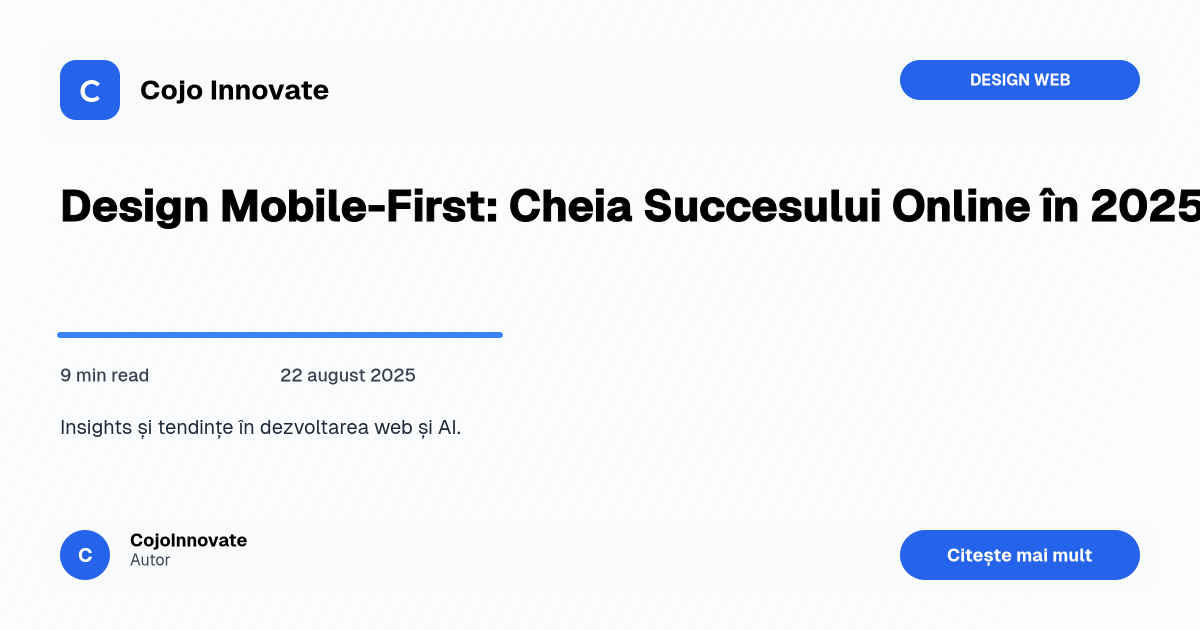Click the "Citește mai mult" button
Viewport: 1200px width, 630px height.
pos(1020,555)
